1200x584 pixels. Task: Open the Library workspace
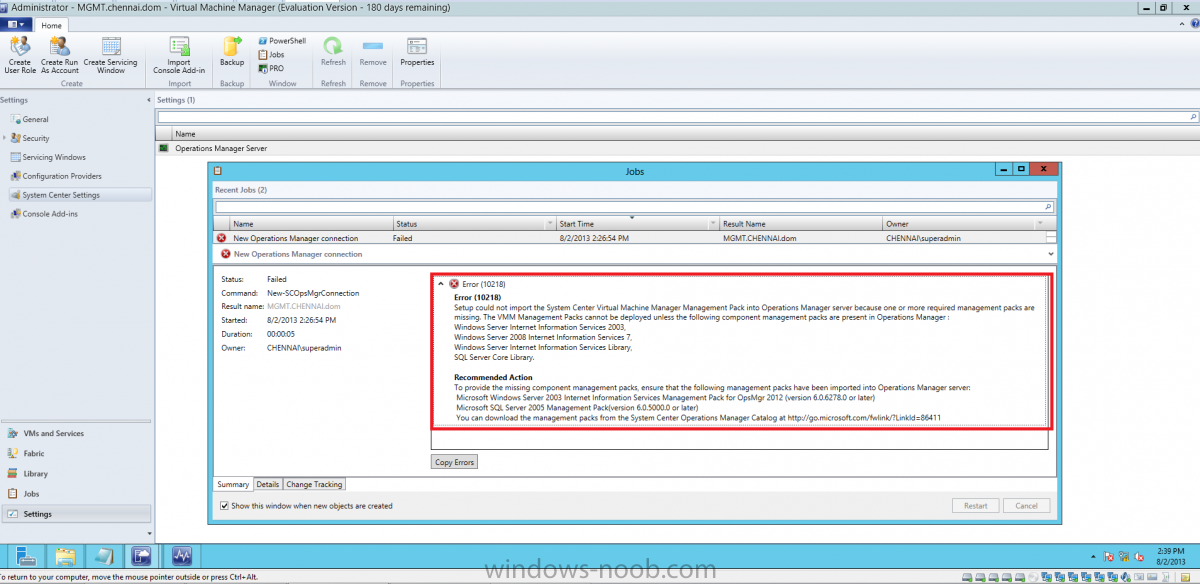(76, 474)
